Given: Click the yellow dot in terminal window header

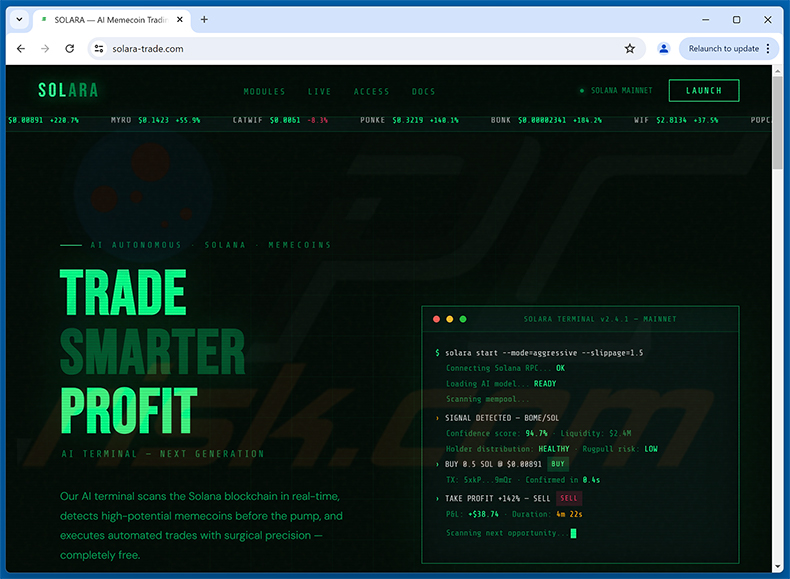Looking at the screenshot, I should 449,319.
